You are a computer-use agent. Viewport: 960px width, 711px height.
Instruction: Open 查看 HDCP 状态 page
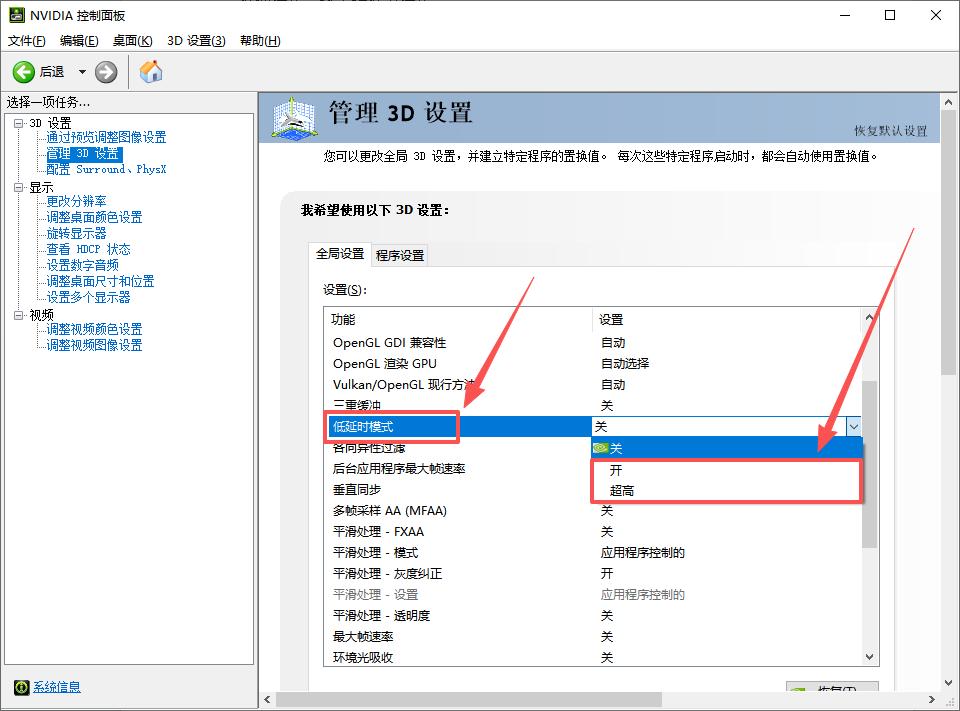pyautogui.click(x=89, y=249)
